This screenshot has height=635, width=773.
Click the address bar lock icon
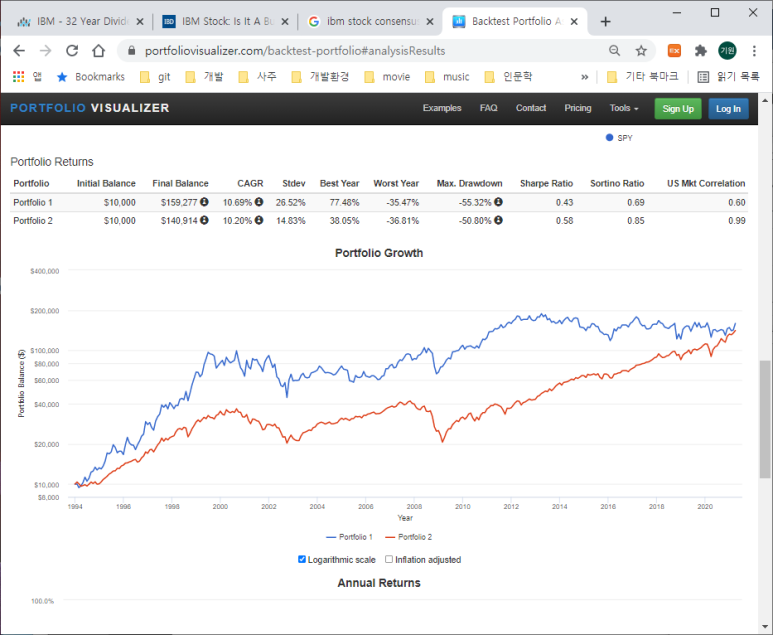(131, 51)
